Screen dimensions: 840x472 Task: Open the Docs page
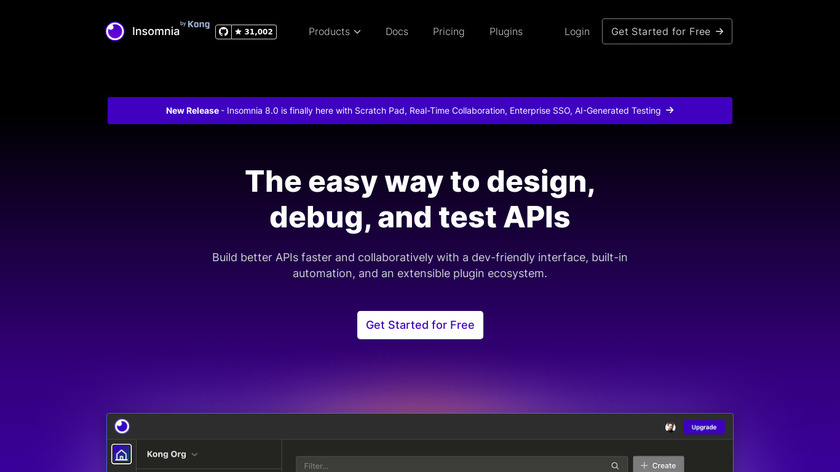(396, 32)
